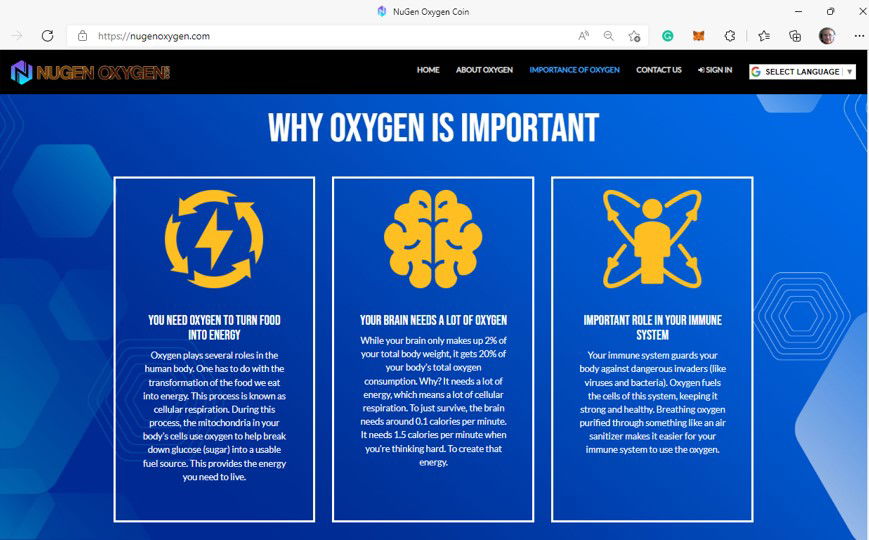Click the NuGen Oxygen logo
Viewport: 869px width, 540px height.
[90, 72]
